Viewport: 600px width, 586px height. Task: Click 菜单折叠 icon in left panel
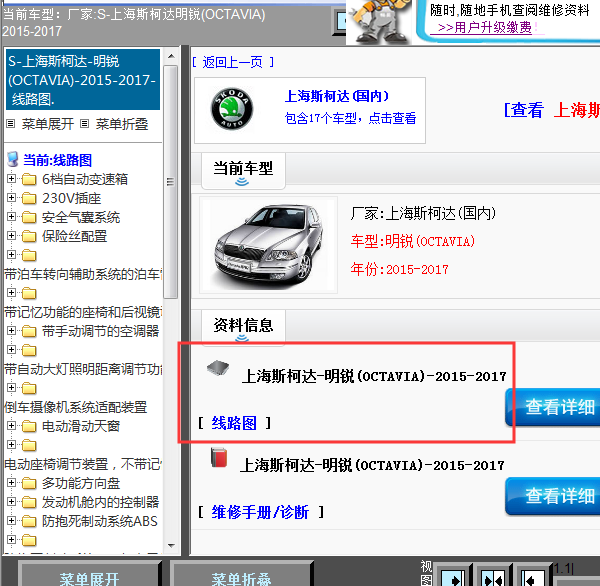[85, 124]
